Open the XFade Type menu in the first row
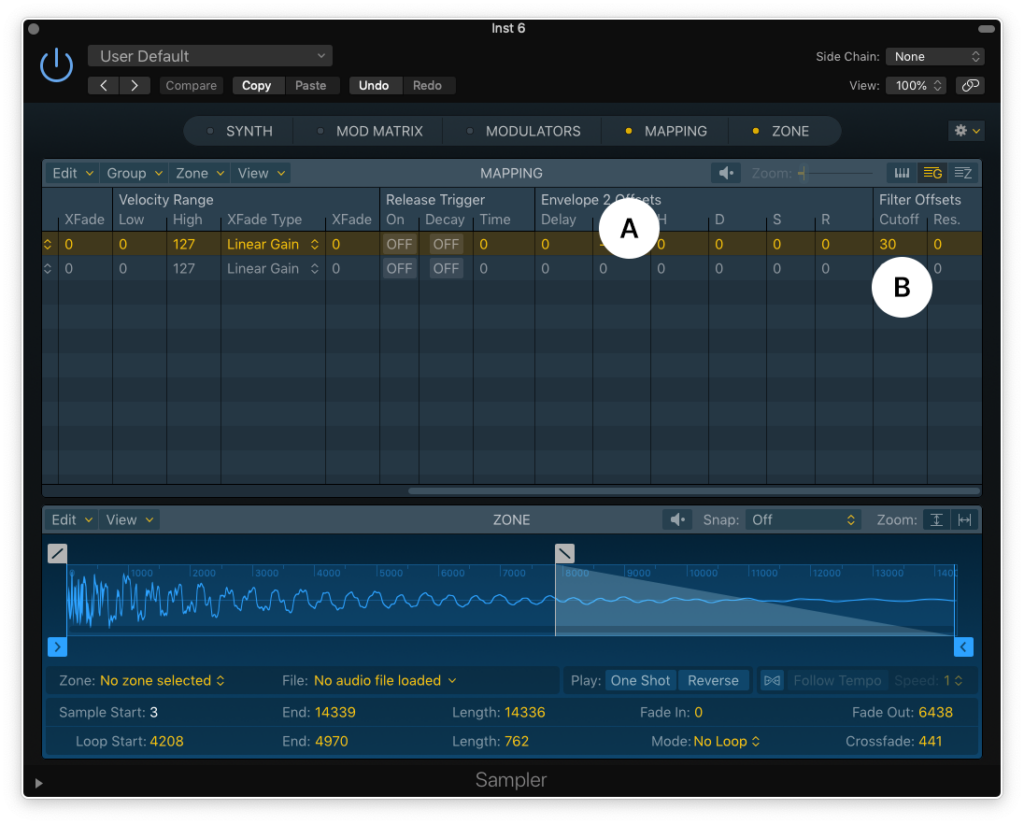The height and width of the screenshot is (824, 1024). 272,244
